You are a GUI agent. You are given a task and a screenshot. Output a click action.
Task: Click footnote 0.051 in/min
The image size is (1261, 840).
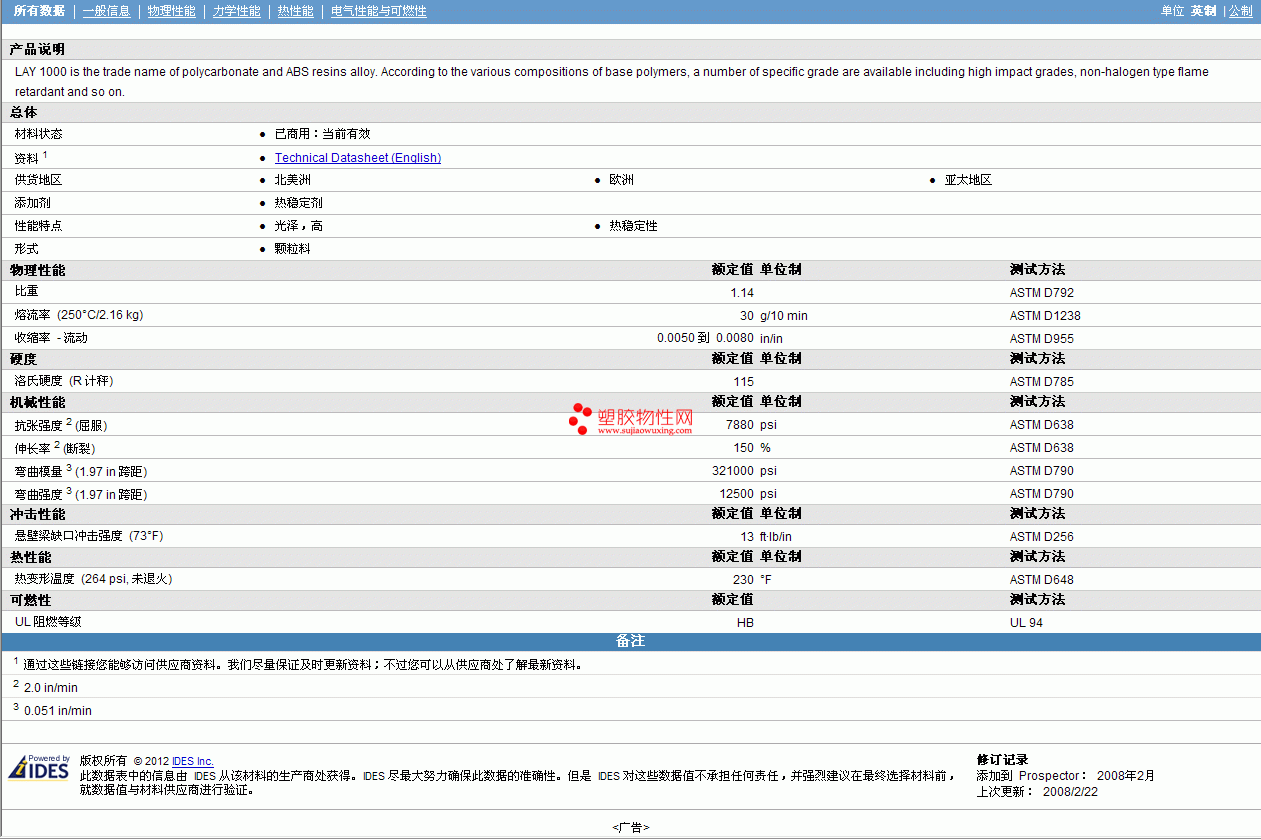pyautogui.click(x=57, y=711)
